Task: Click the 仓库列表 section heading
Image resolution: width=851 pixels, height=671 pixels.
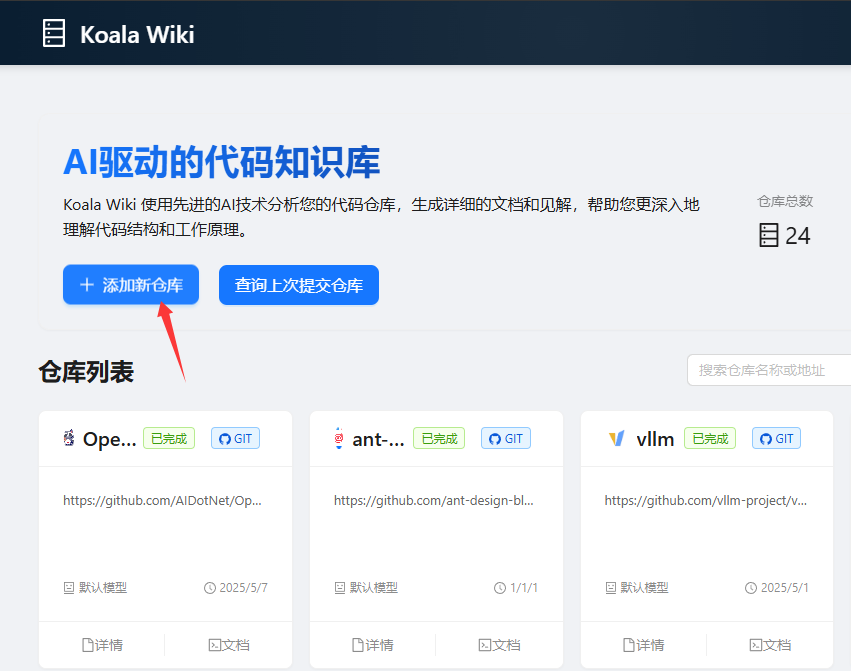Action: (86, 372)
